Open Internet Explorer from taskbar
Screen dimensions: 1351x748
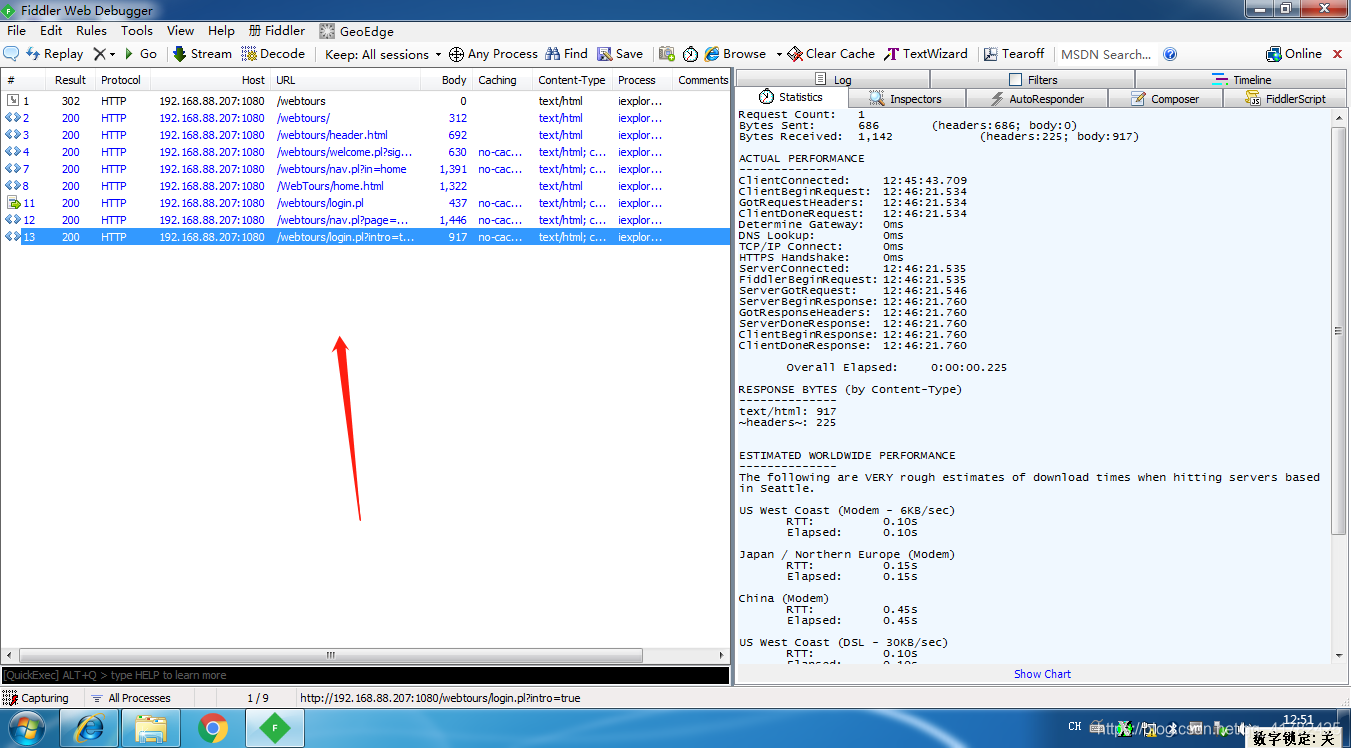[90, 728]
